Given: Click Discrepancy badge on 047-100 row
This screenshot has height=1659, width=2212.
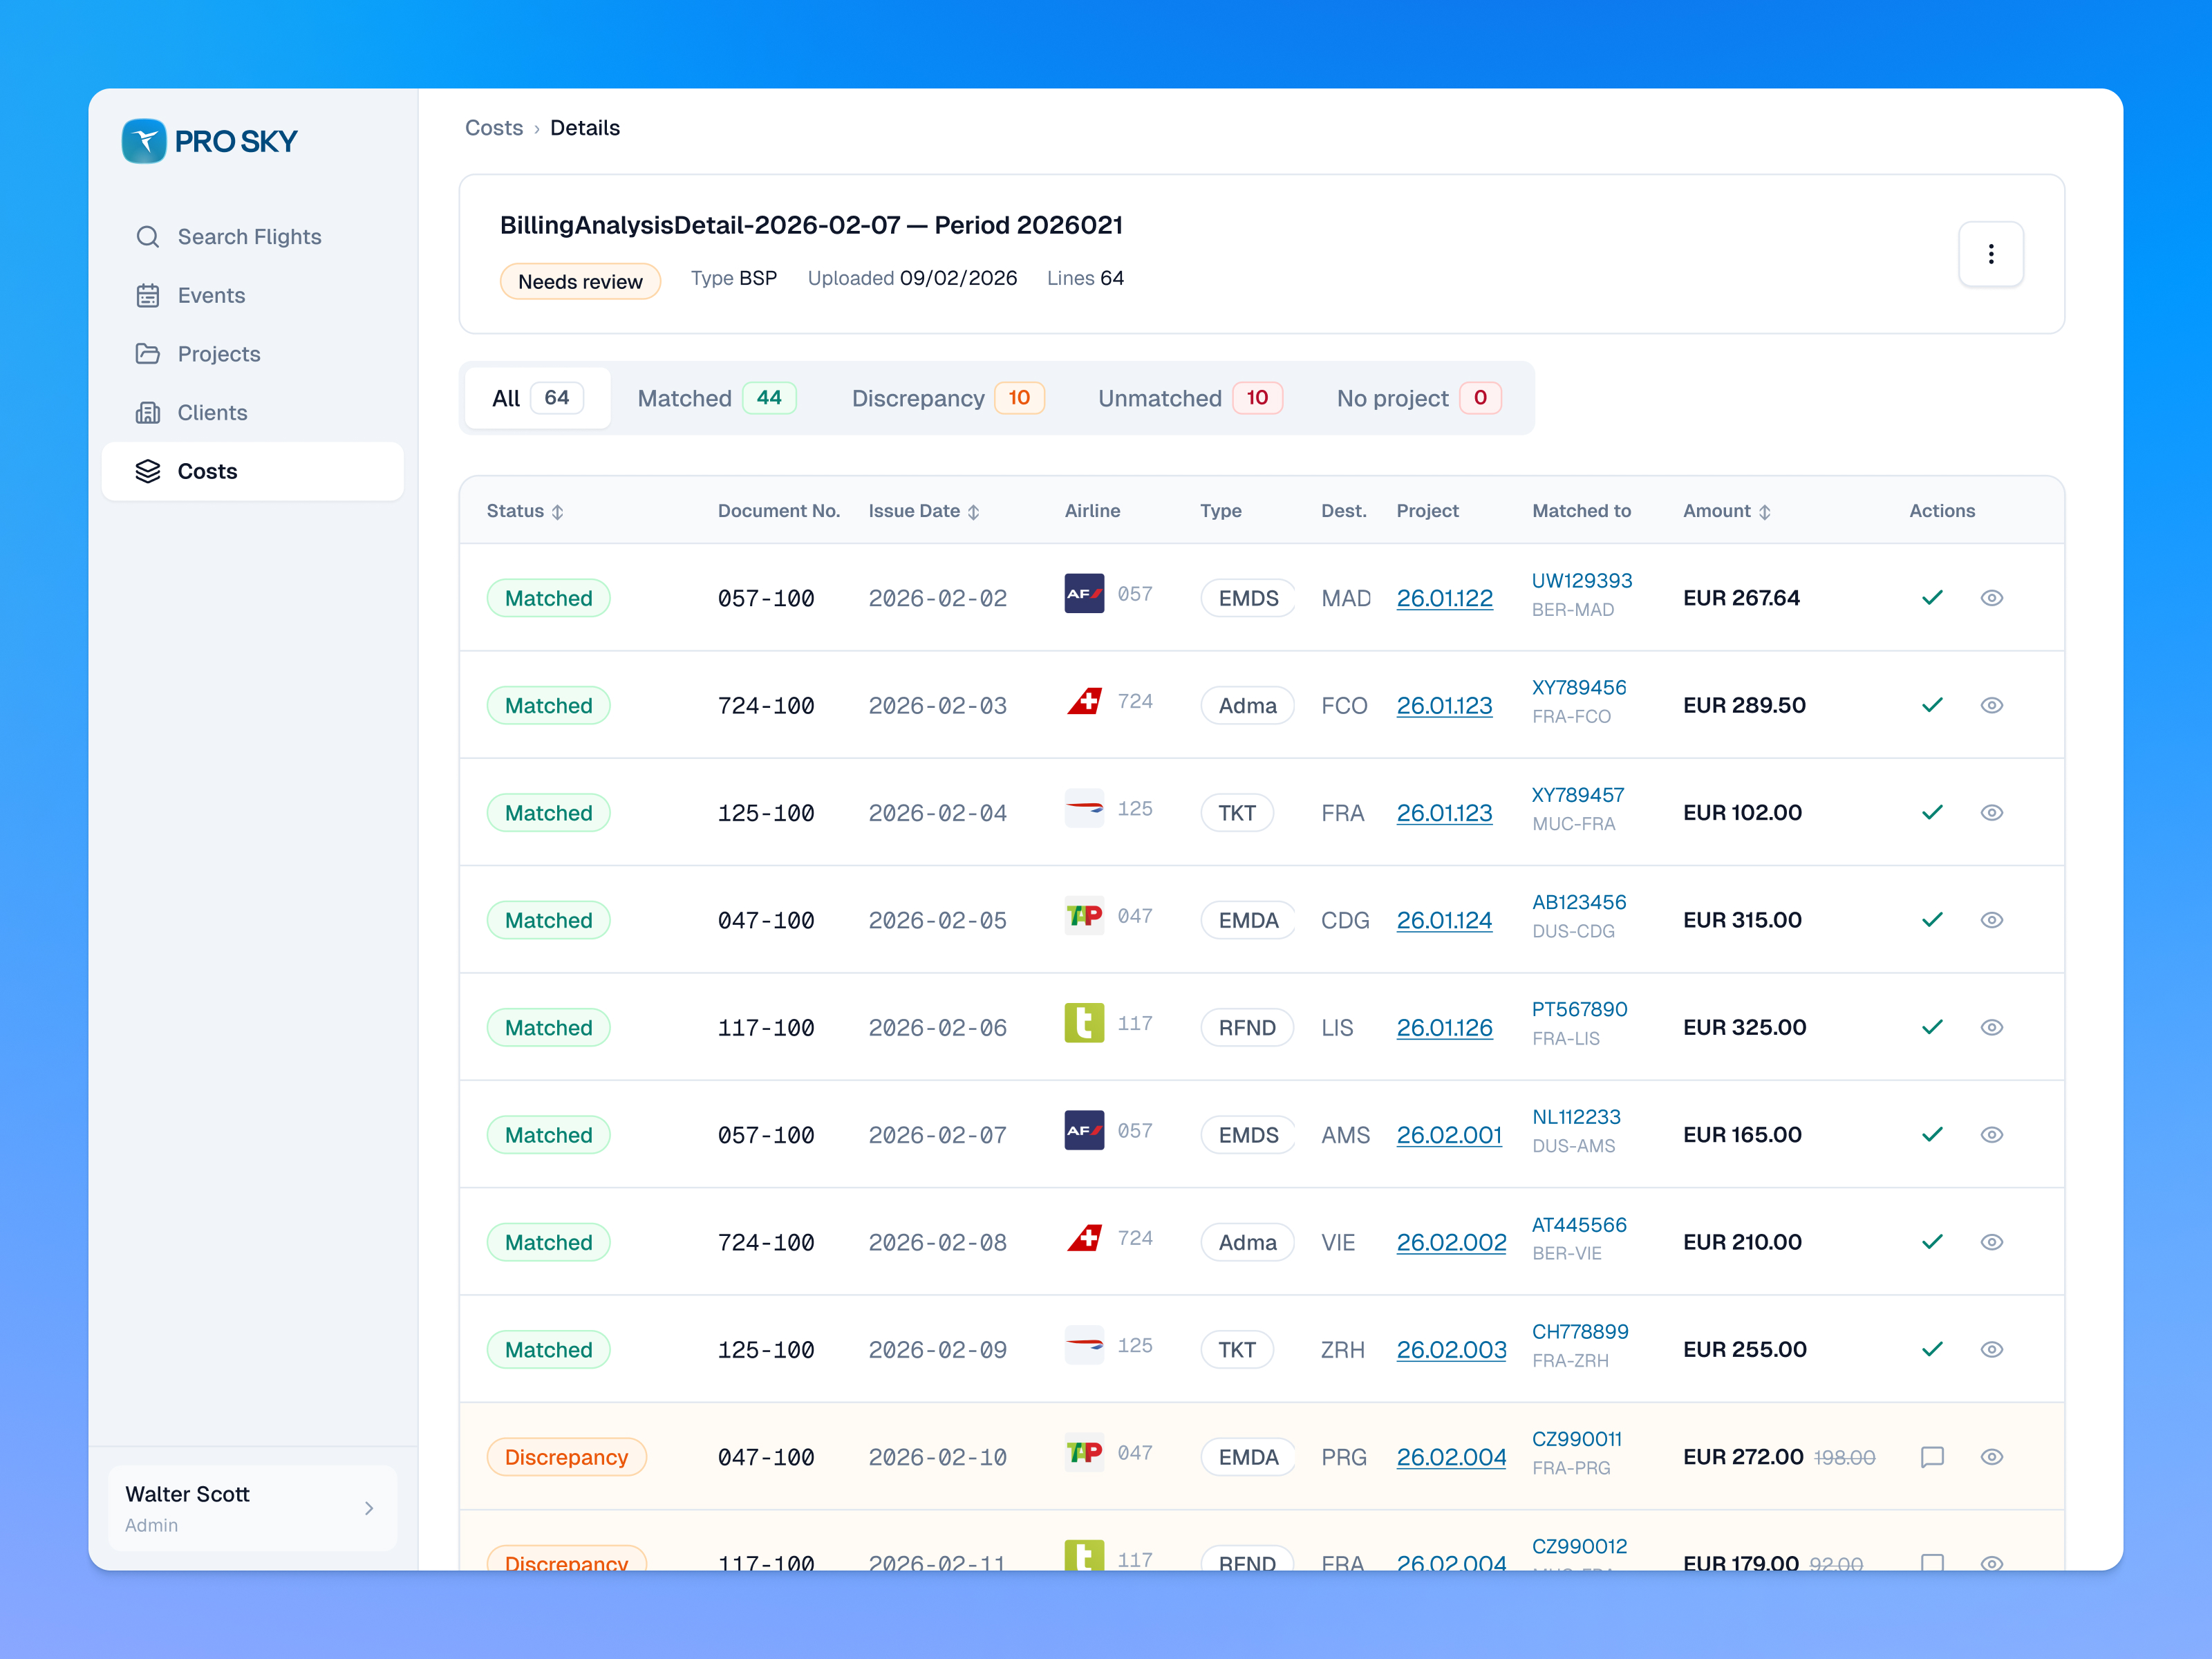Looking at the screenshot, I should tap(566, 1457).
